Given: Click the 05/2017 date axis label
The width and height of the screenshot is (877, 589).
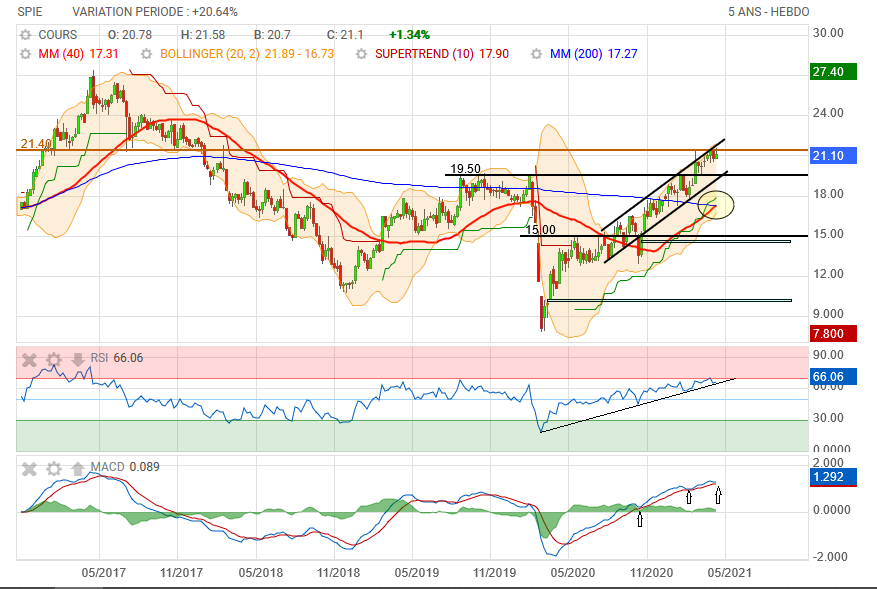Looking at the screenshot, I should tap(103, 573).
